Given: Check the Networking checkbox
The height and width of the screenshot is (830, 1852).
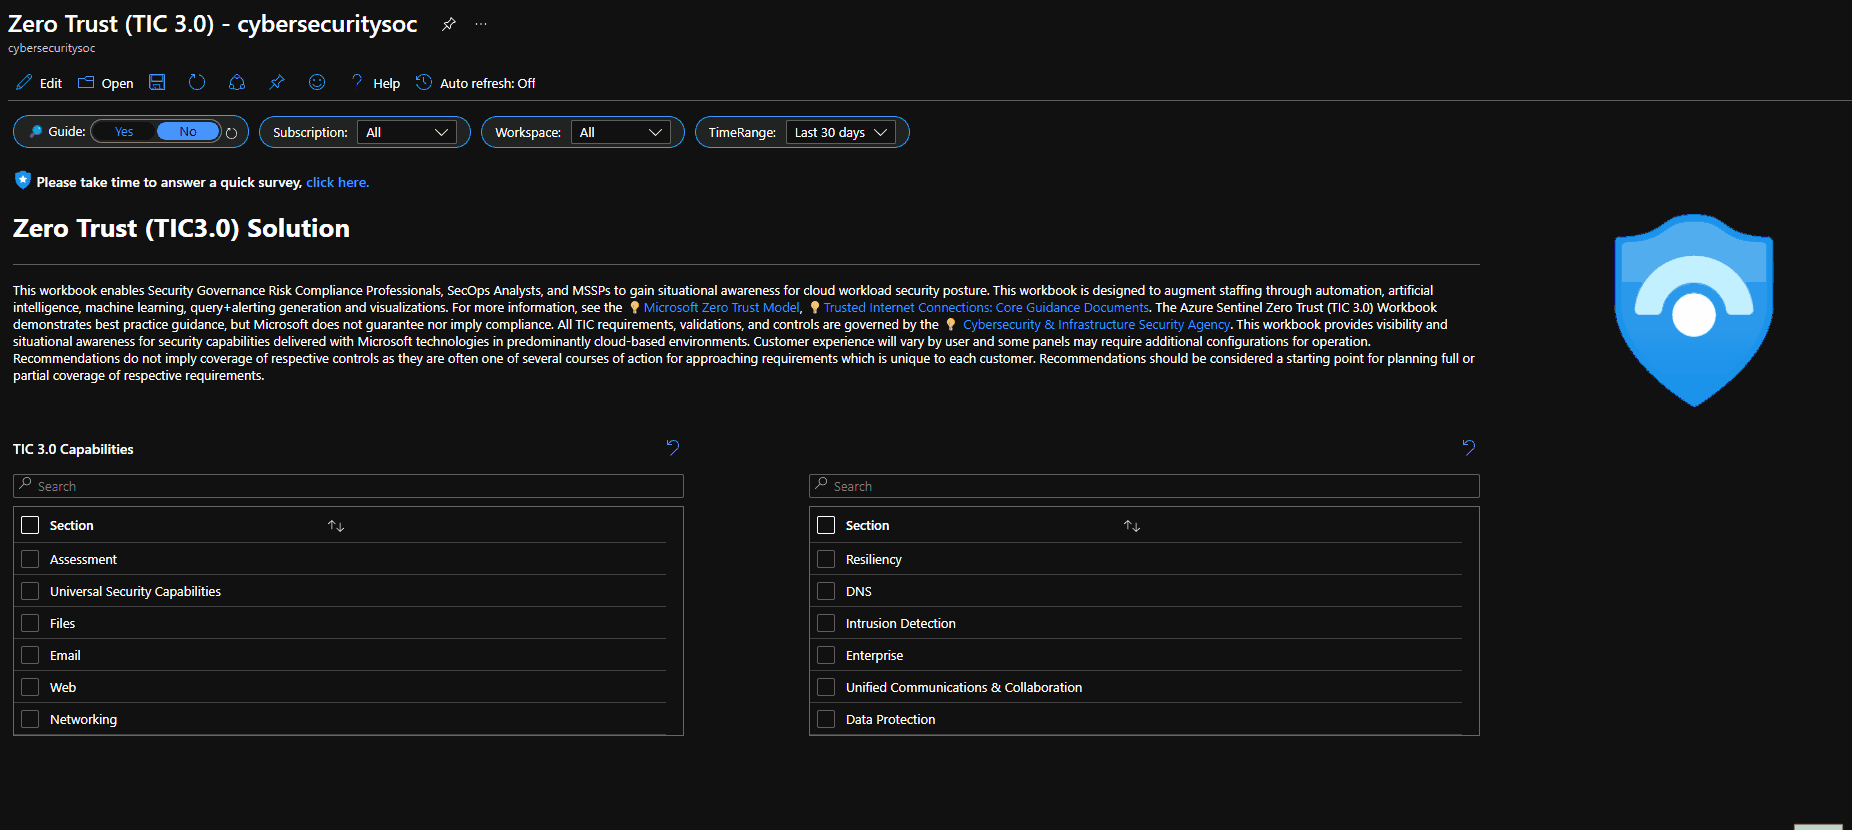Looking at the screenshot, I should 30,719.
